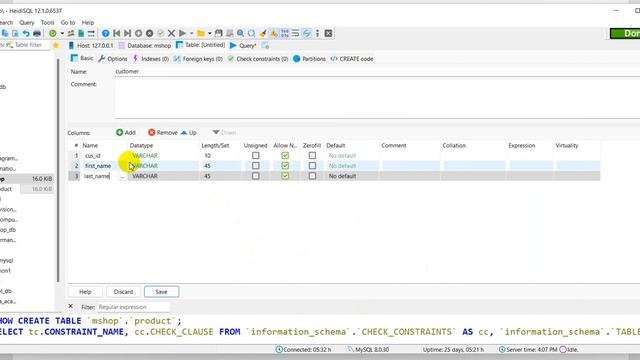Click the blue Help question mark icon
Image resolution: width=640 pixels, height=360 pixels.
(106, 33)
